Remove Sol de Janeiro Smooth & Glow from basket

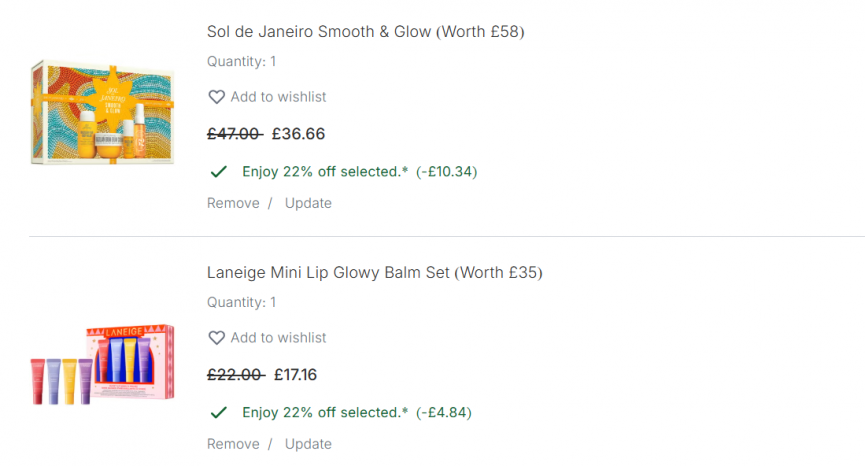coord(232,203)
